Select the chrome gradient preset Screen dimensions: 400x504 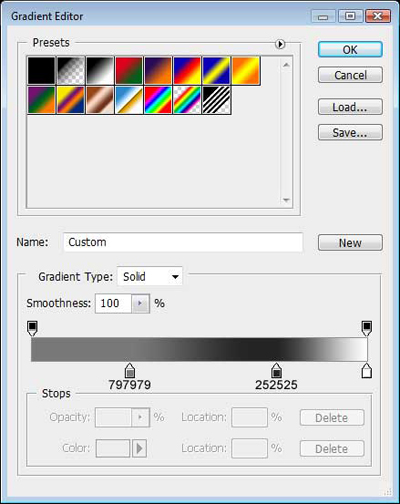click(129, 100)
